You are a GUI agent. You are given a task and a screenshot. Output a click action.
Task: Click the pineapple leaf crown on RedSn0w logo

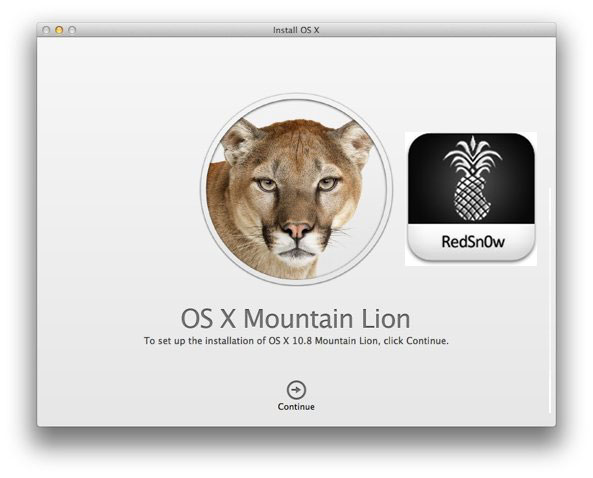pos(472,157)
